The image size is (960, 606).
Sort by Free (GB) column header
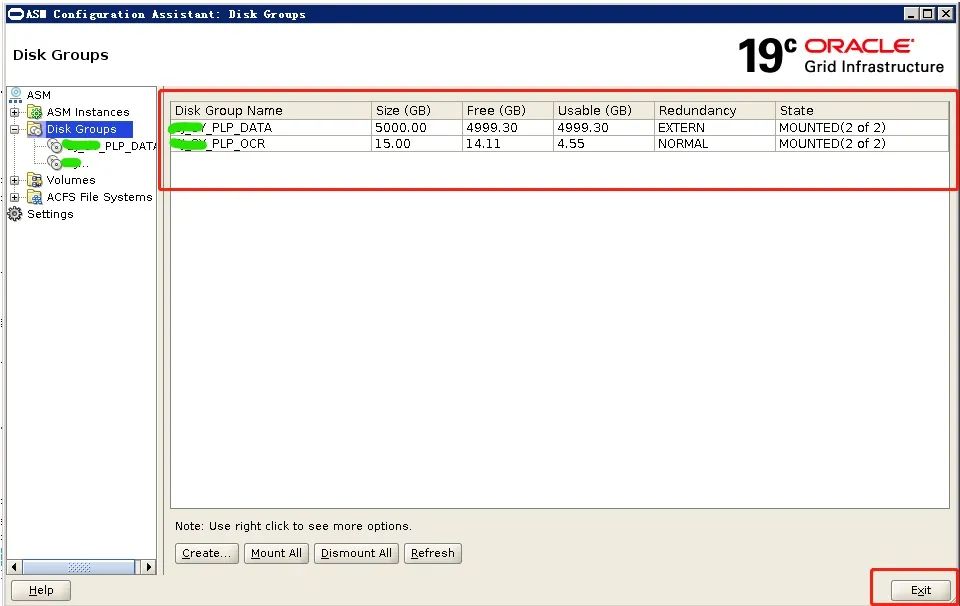(508, 111)
